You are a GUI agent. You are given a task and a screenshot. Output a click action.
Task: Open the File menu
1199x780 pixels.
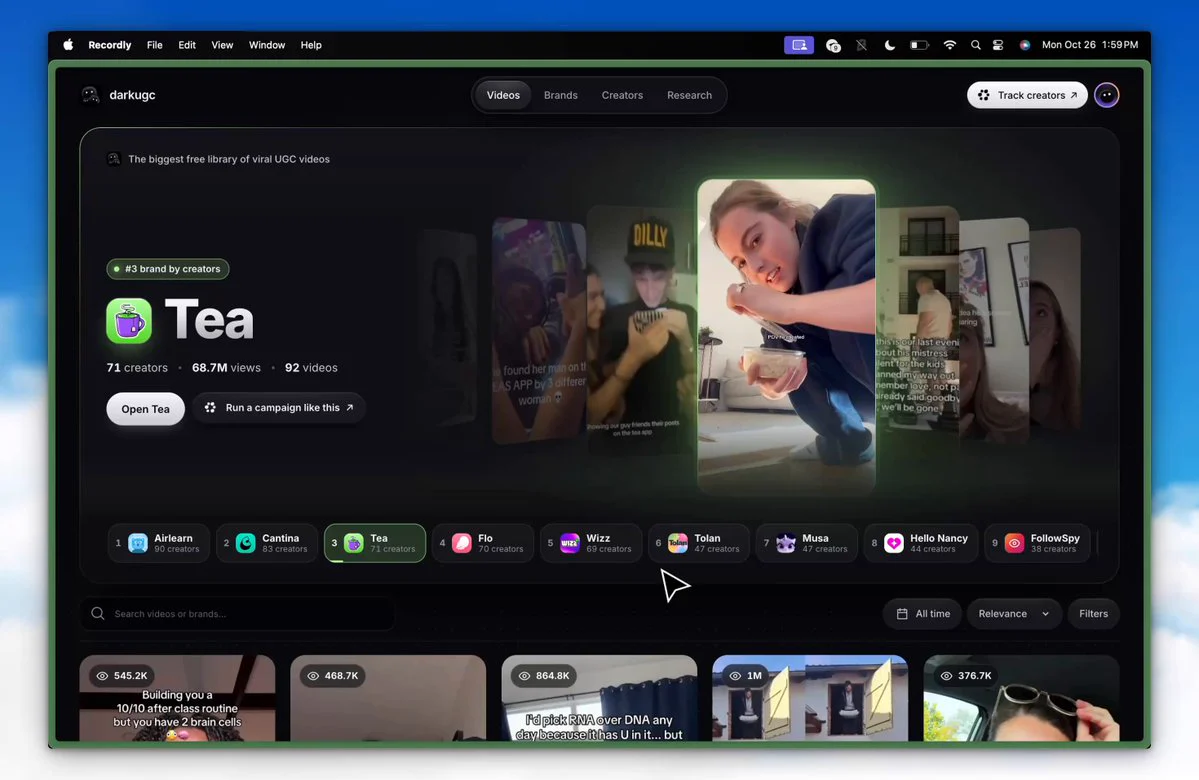pos(154,45)
